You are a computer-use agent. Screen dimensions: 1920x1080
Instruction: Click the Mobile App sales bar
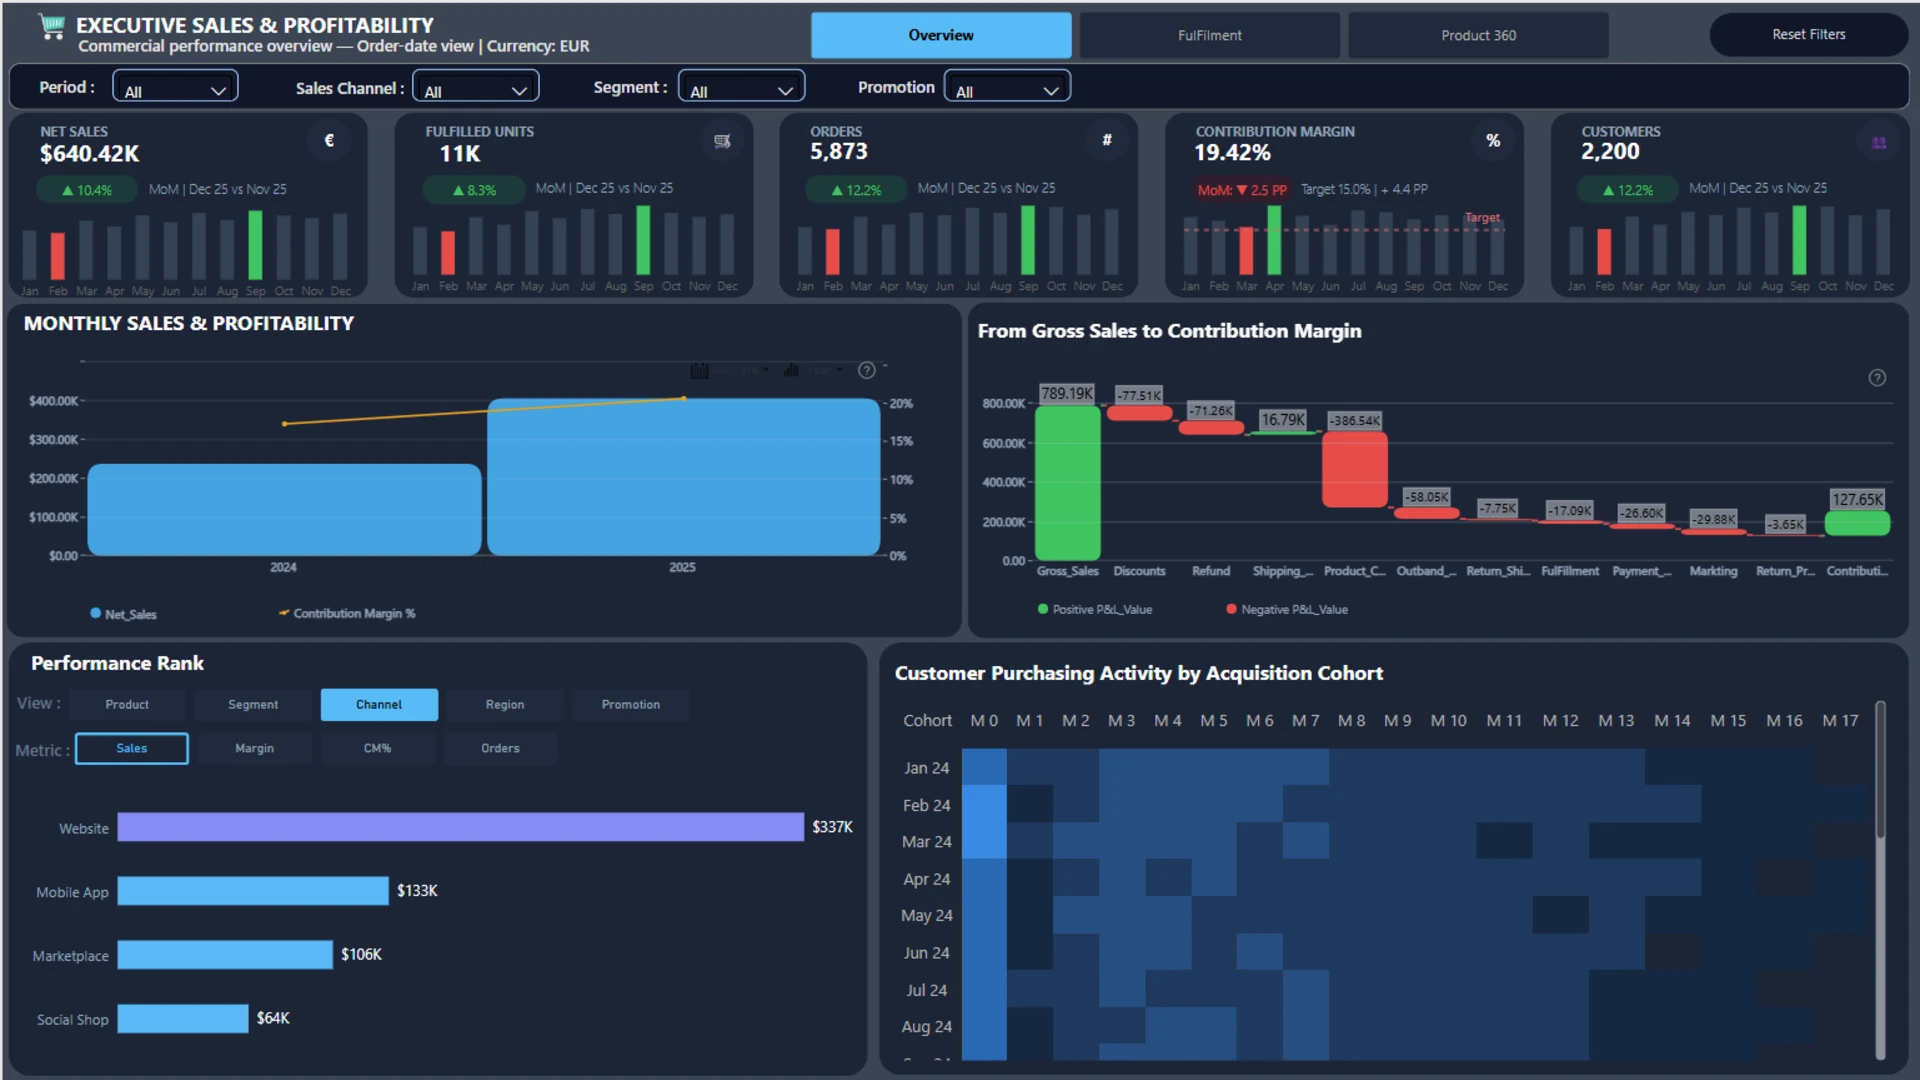point(253,891)
